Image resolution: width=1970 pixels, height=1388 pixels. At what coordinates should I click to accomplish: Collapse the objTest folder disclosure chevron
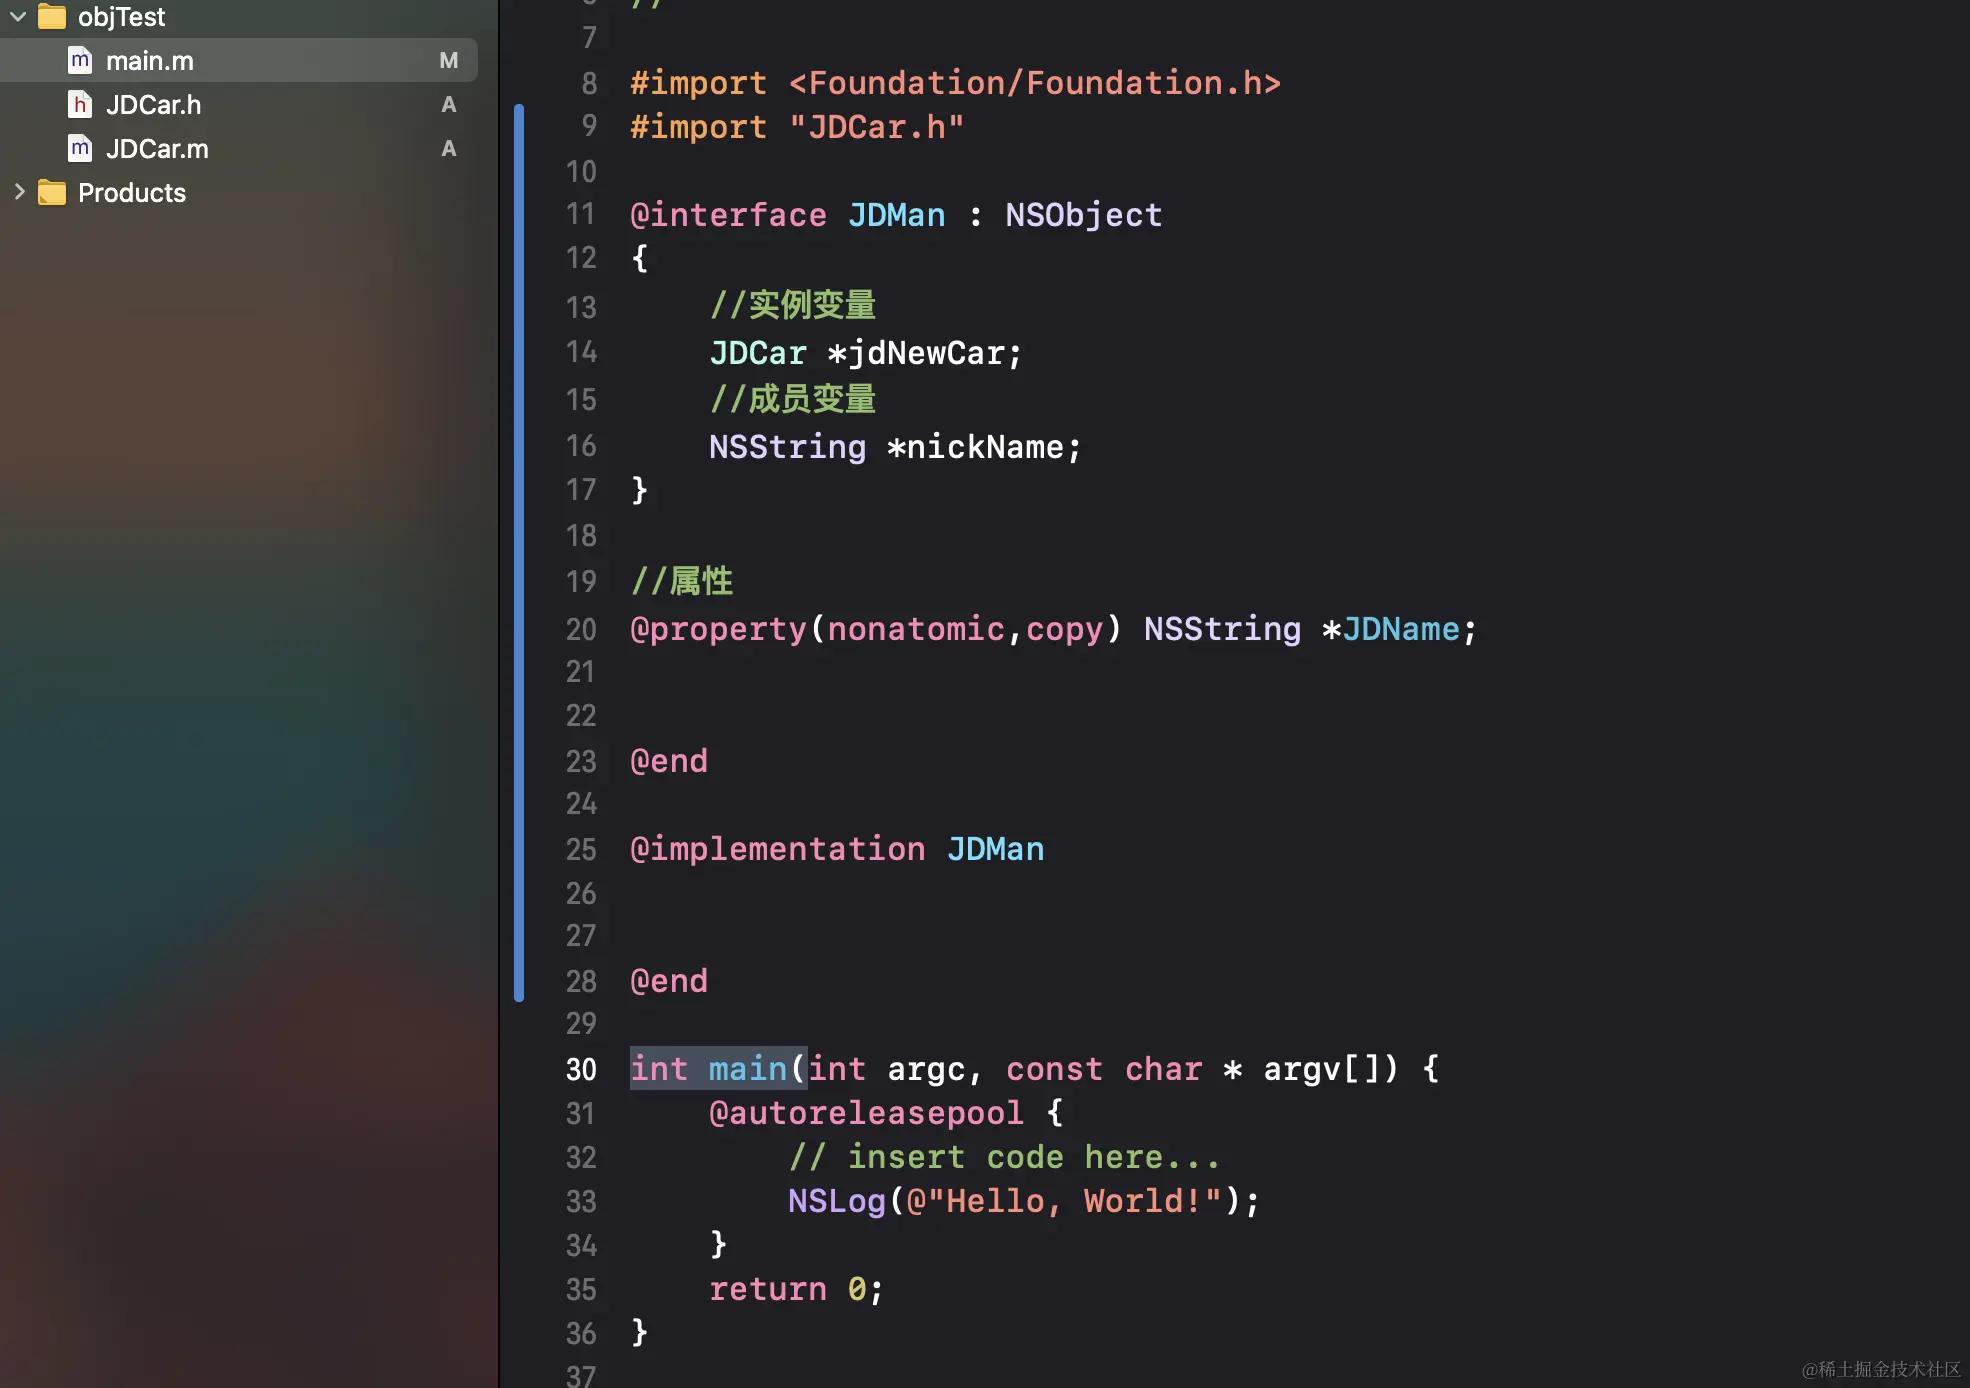(x=18, y=16)
